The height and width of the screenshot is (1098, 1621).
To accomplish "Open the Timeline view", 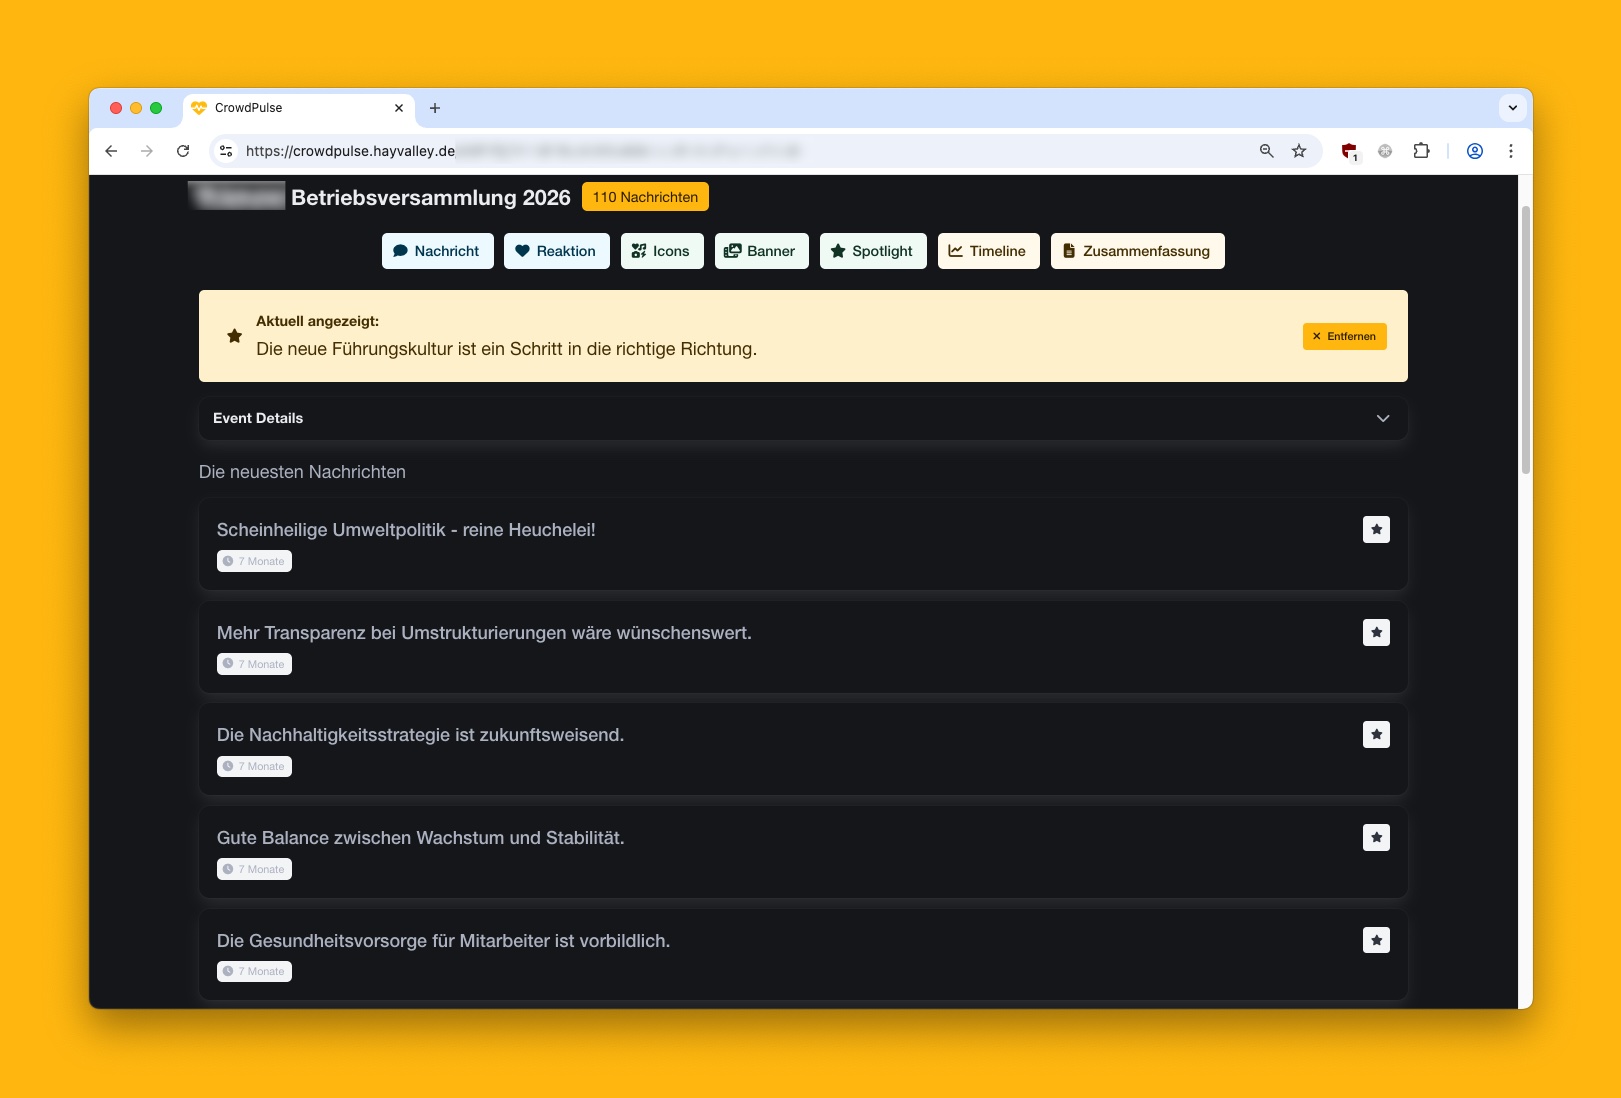I will pos(987,251).
